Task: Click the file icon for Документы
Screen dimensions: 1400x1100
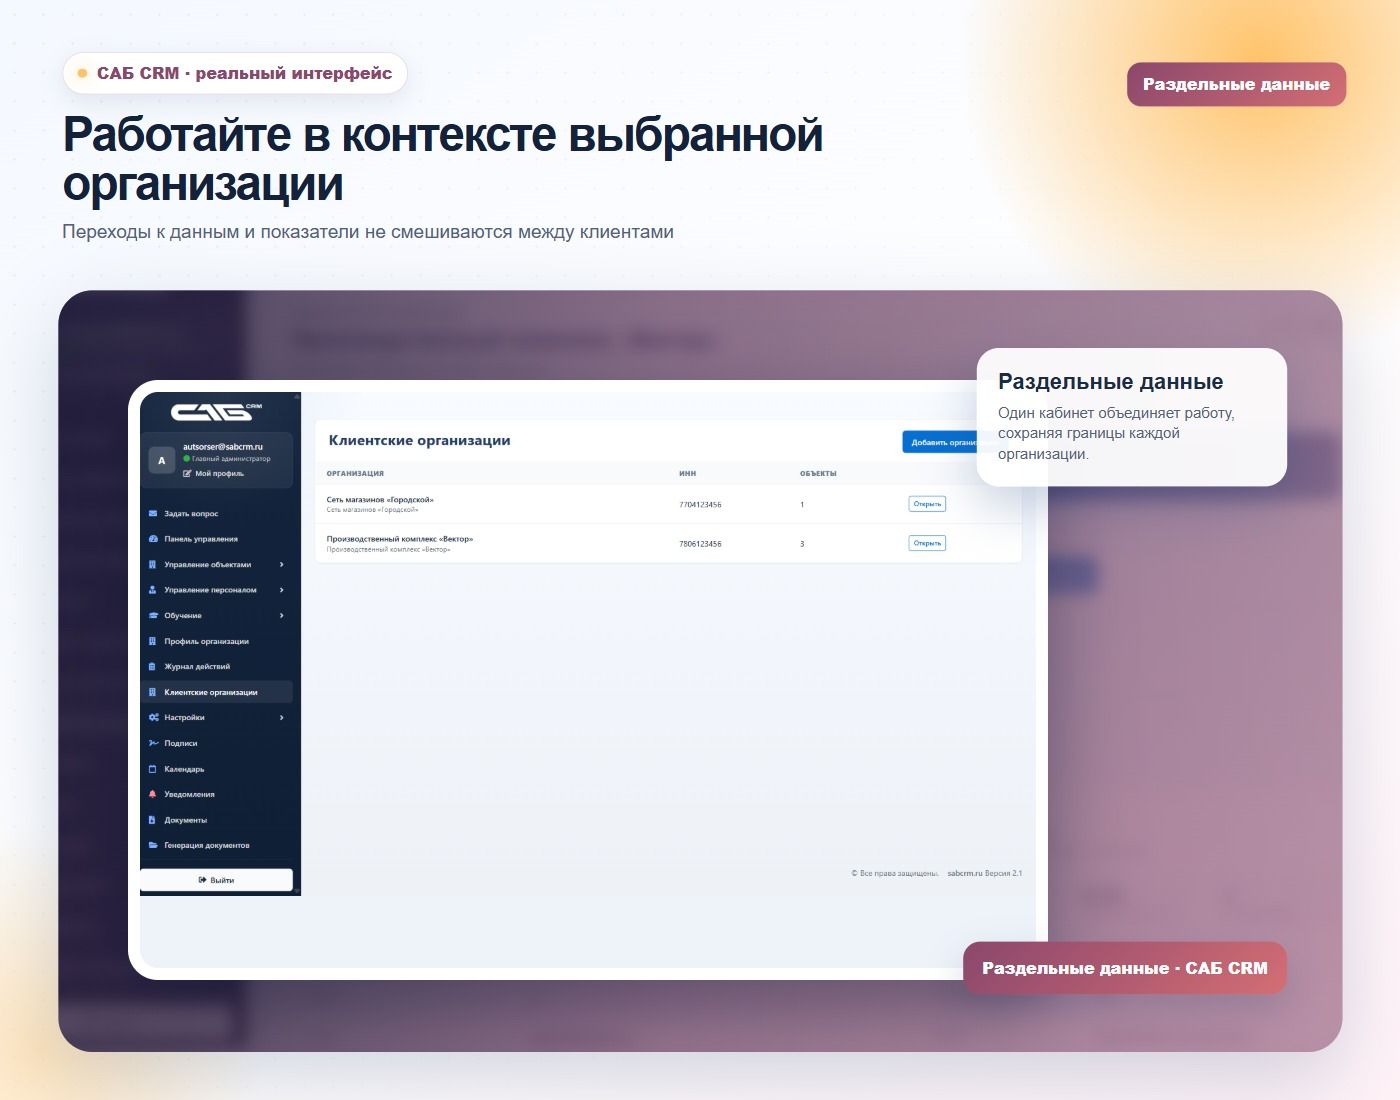Action: 153,820
